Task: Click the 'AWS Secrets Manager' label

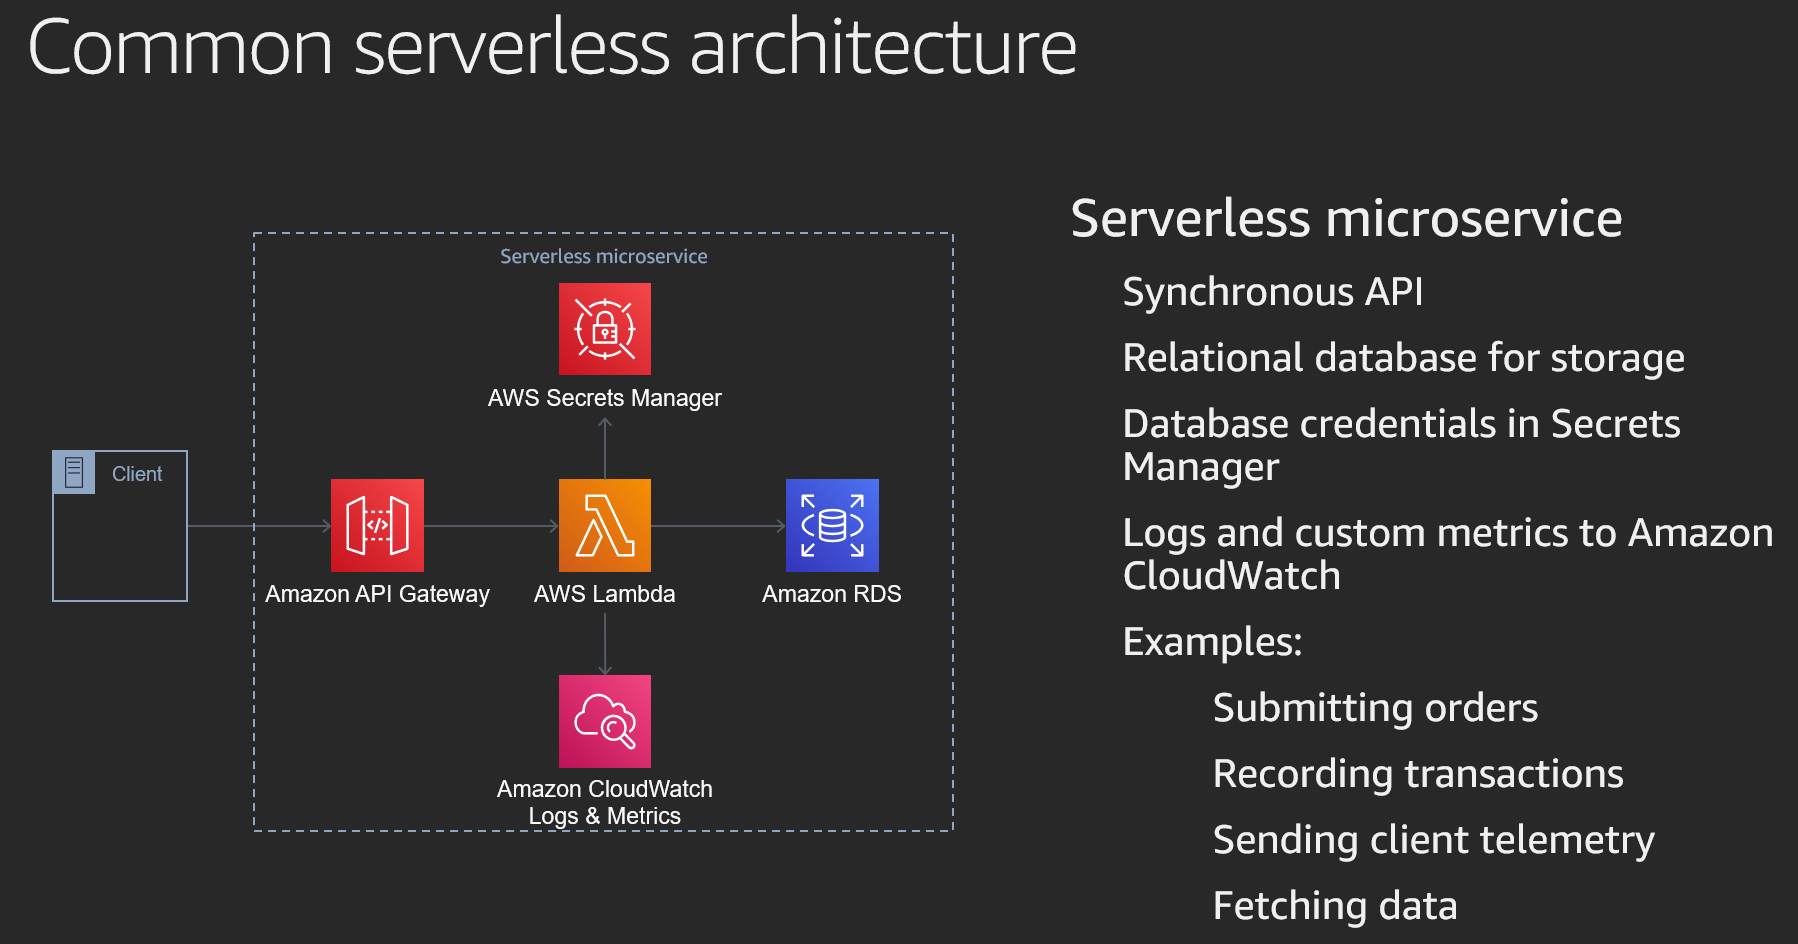Action: click(605, 398)
